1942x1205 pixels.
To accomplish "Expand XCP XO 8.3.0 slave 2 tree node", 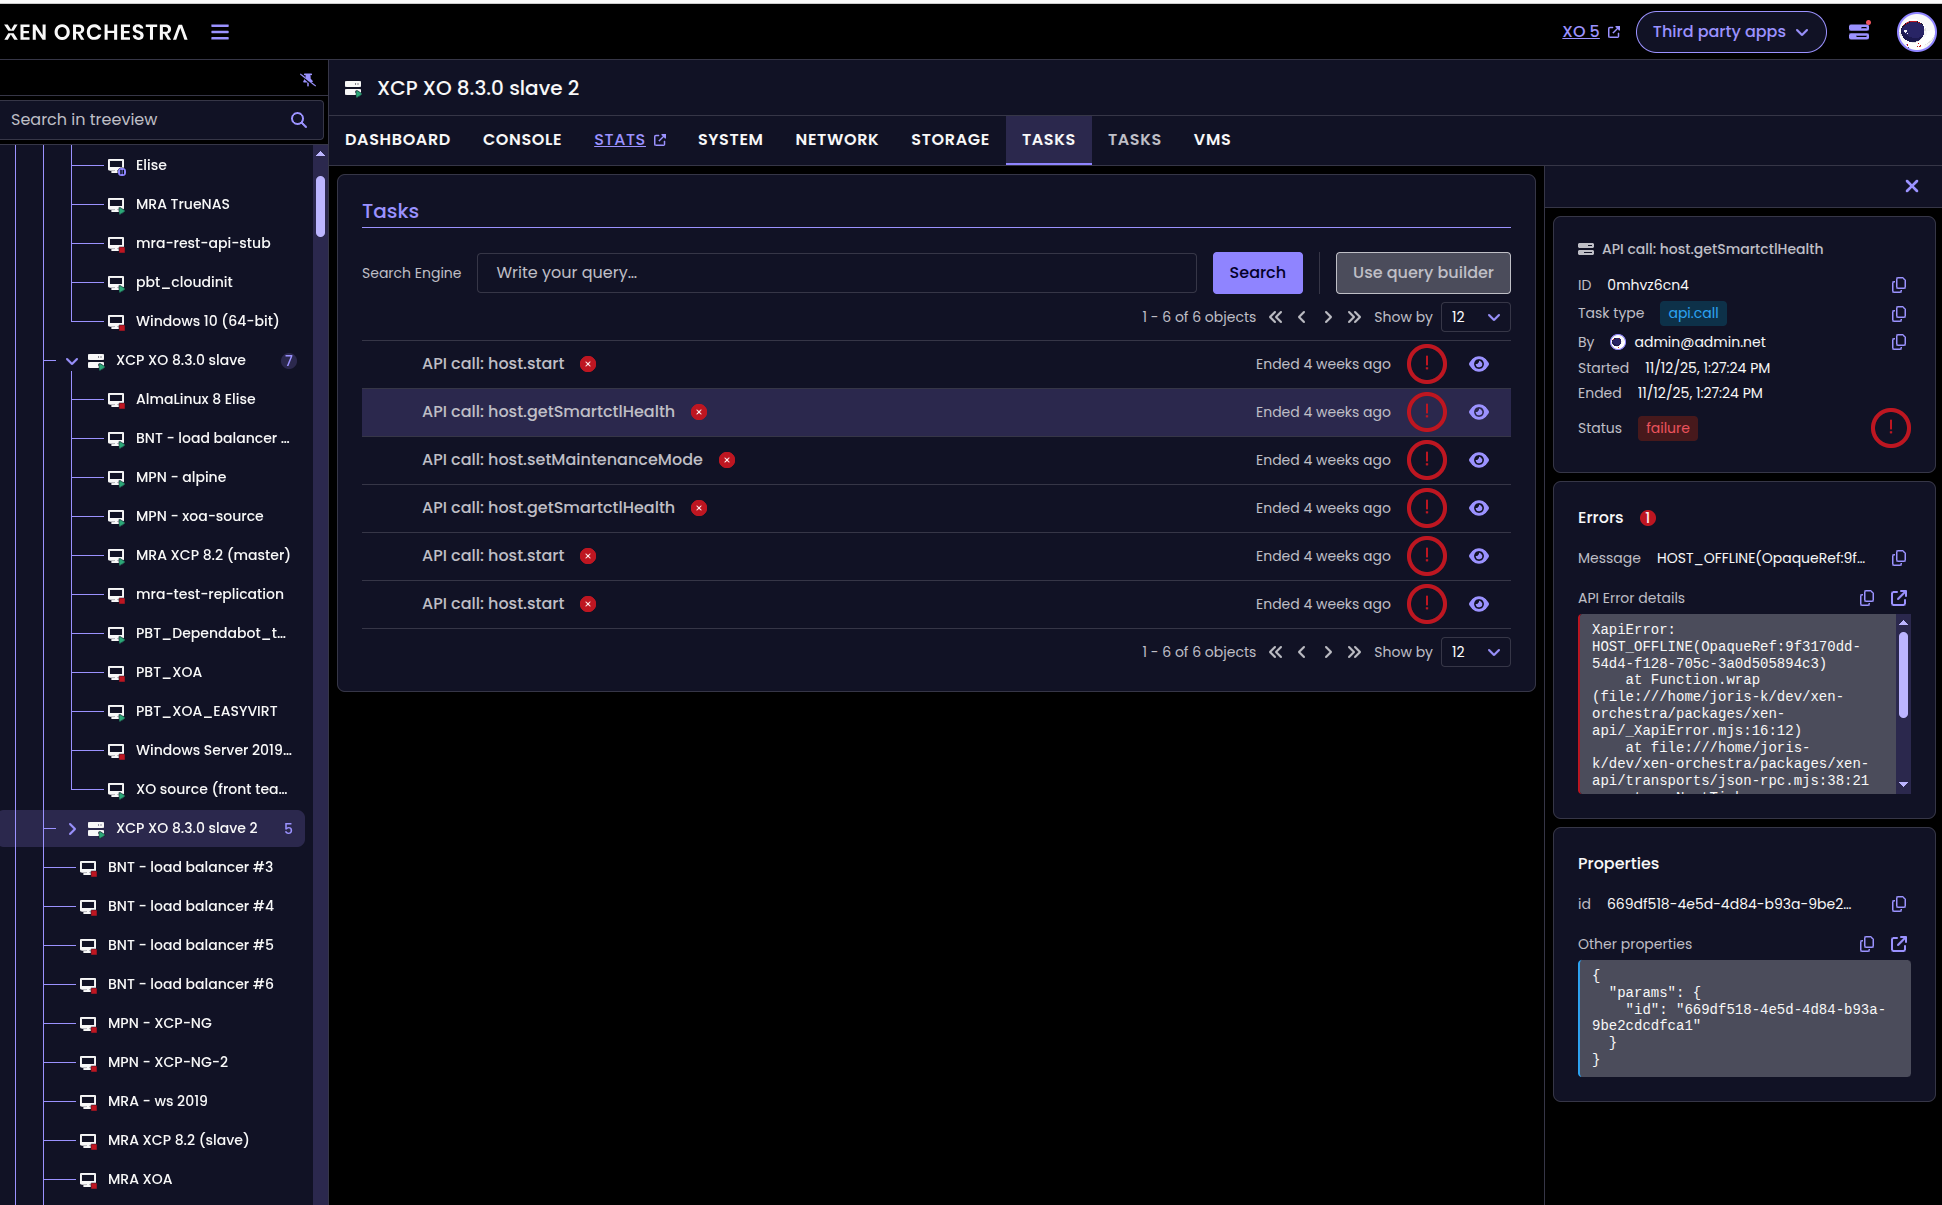I will coord(72,829).
